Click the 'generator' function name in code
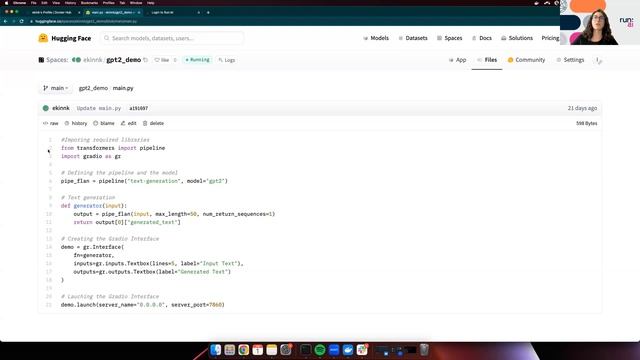640x360 pixels. click(x=87, y=206)
